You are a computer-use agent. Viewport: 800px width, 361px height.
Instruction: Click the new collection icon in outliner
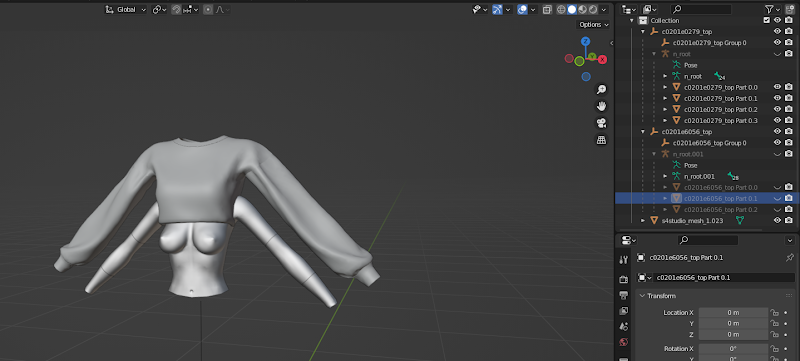click(x=790, y=9)
